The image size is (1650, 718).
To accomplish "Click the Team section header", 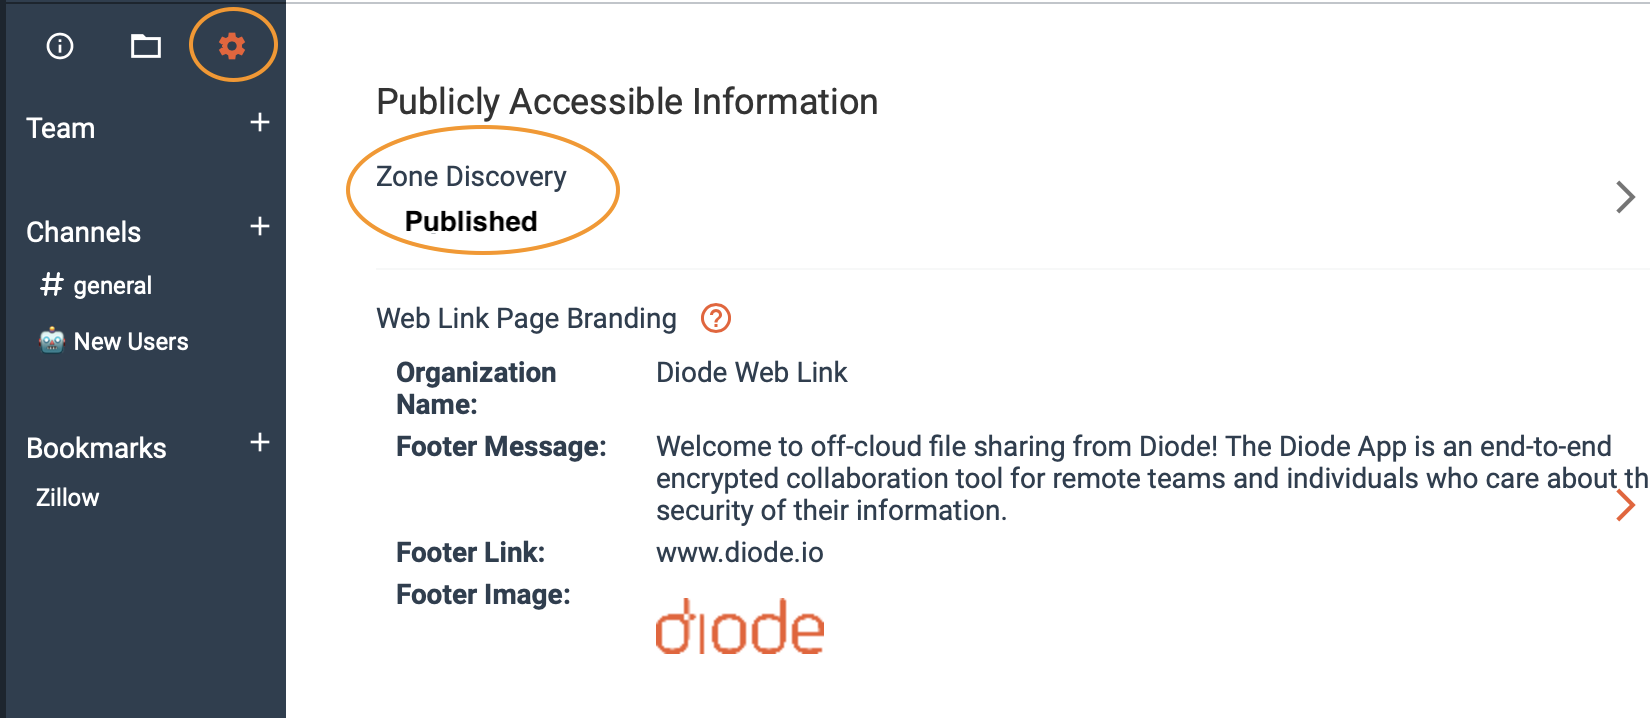I will [61, 129].
